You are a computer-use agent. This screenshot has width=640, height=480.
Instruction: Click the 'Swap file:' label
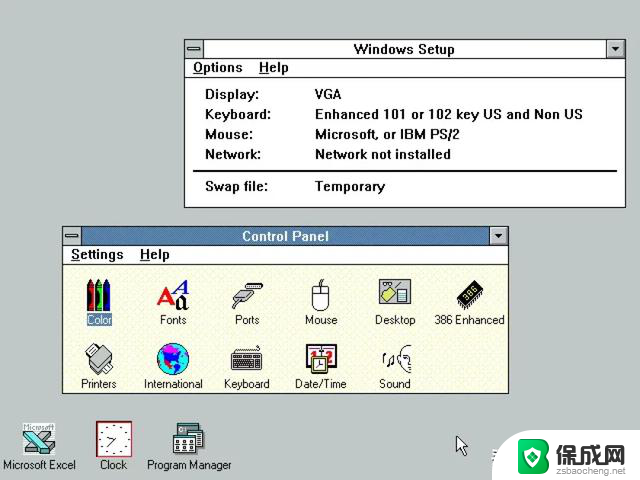point(236,187)
